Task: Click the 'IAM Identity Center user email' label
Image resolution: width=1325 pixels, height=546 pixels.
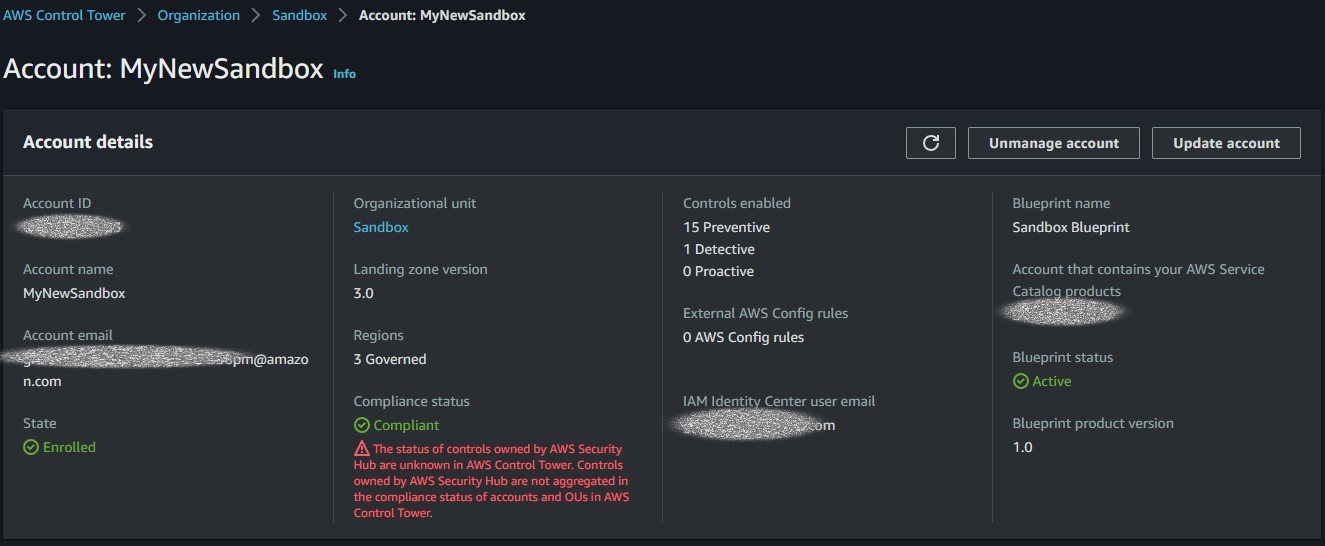Action: click(779, 401)
